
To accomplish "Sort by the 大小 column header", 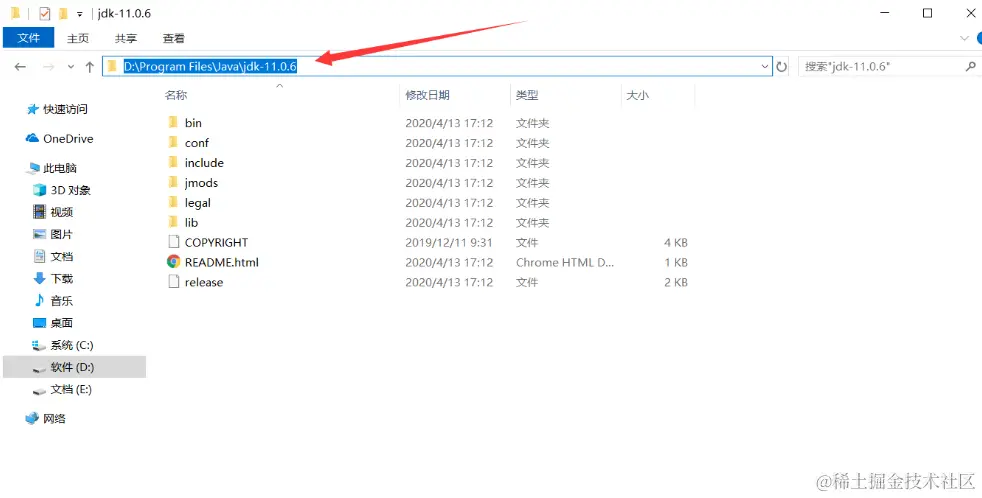I will click(x=638, y=95).
